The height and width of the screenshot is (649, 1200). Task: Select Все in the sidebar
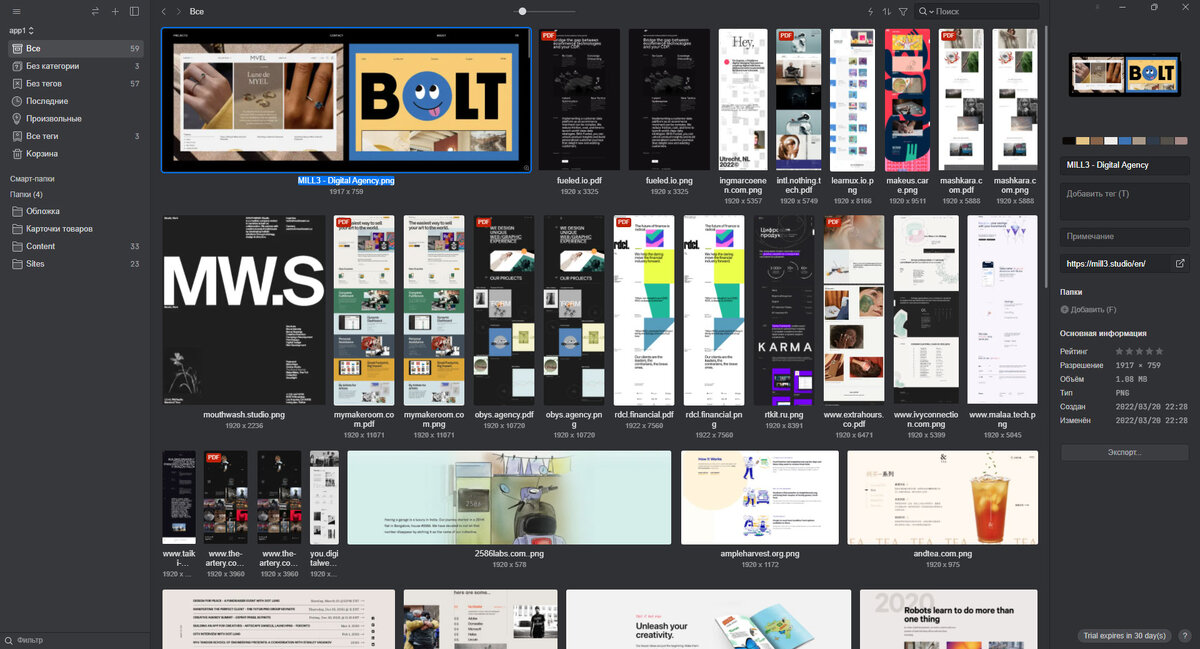(x=75, y=48)
